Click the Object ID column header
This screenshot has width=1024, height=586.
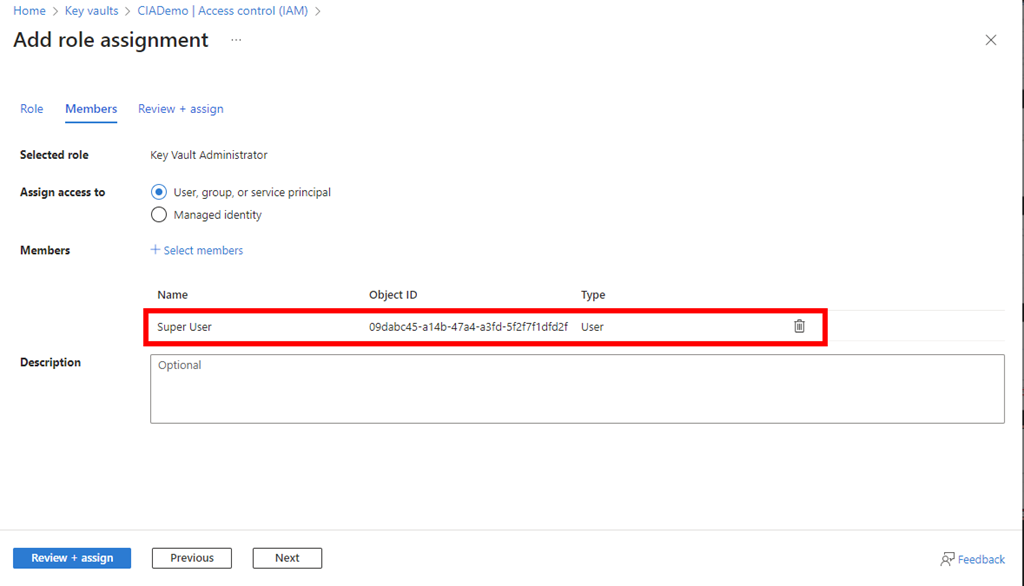pyautogui.click(x=393, y=295)
